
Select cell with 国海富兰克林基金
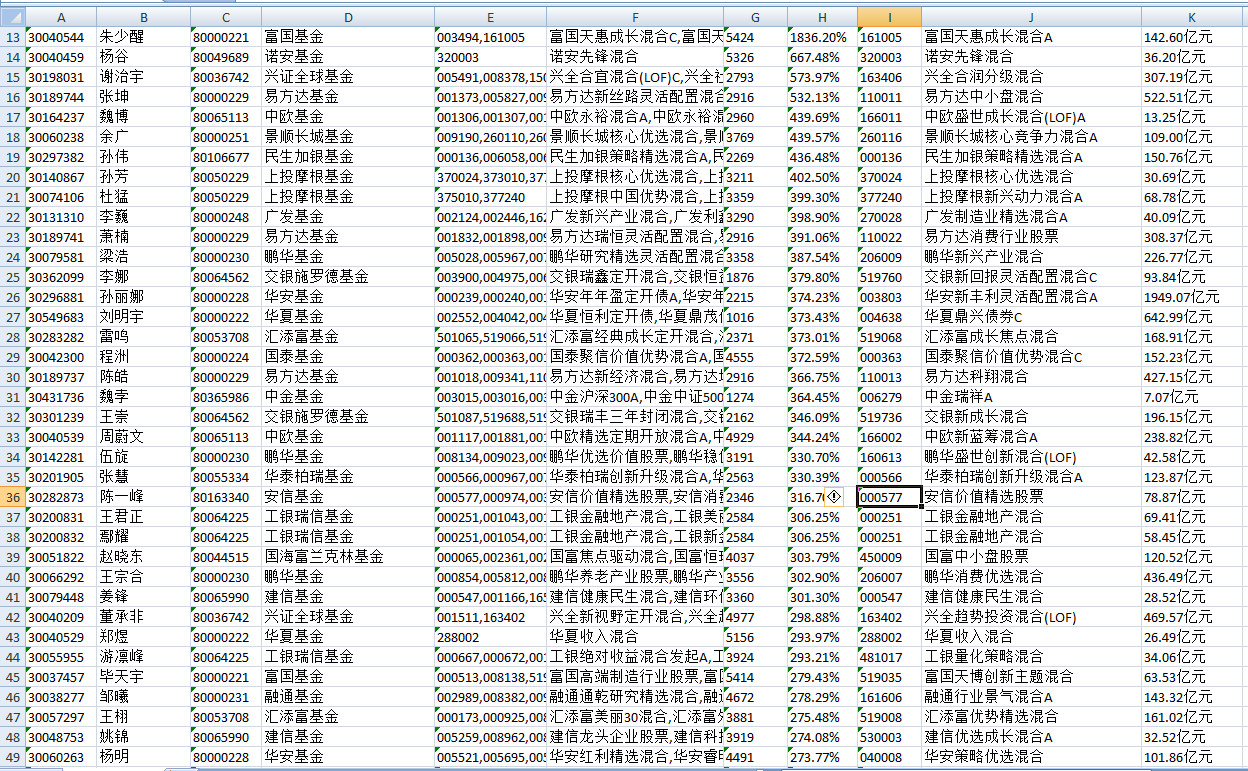coord(347,557)
